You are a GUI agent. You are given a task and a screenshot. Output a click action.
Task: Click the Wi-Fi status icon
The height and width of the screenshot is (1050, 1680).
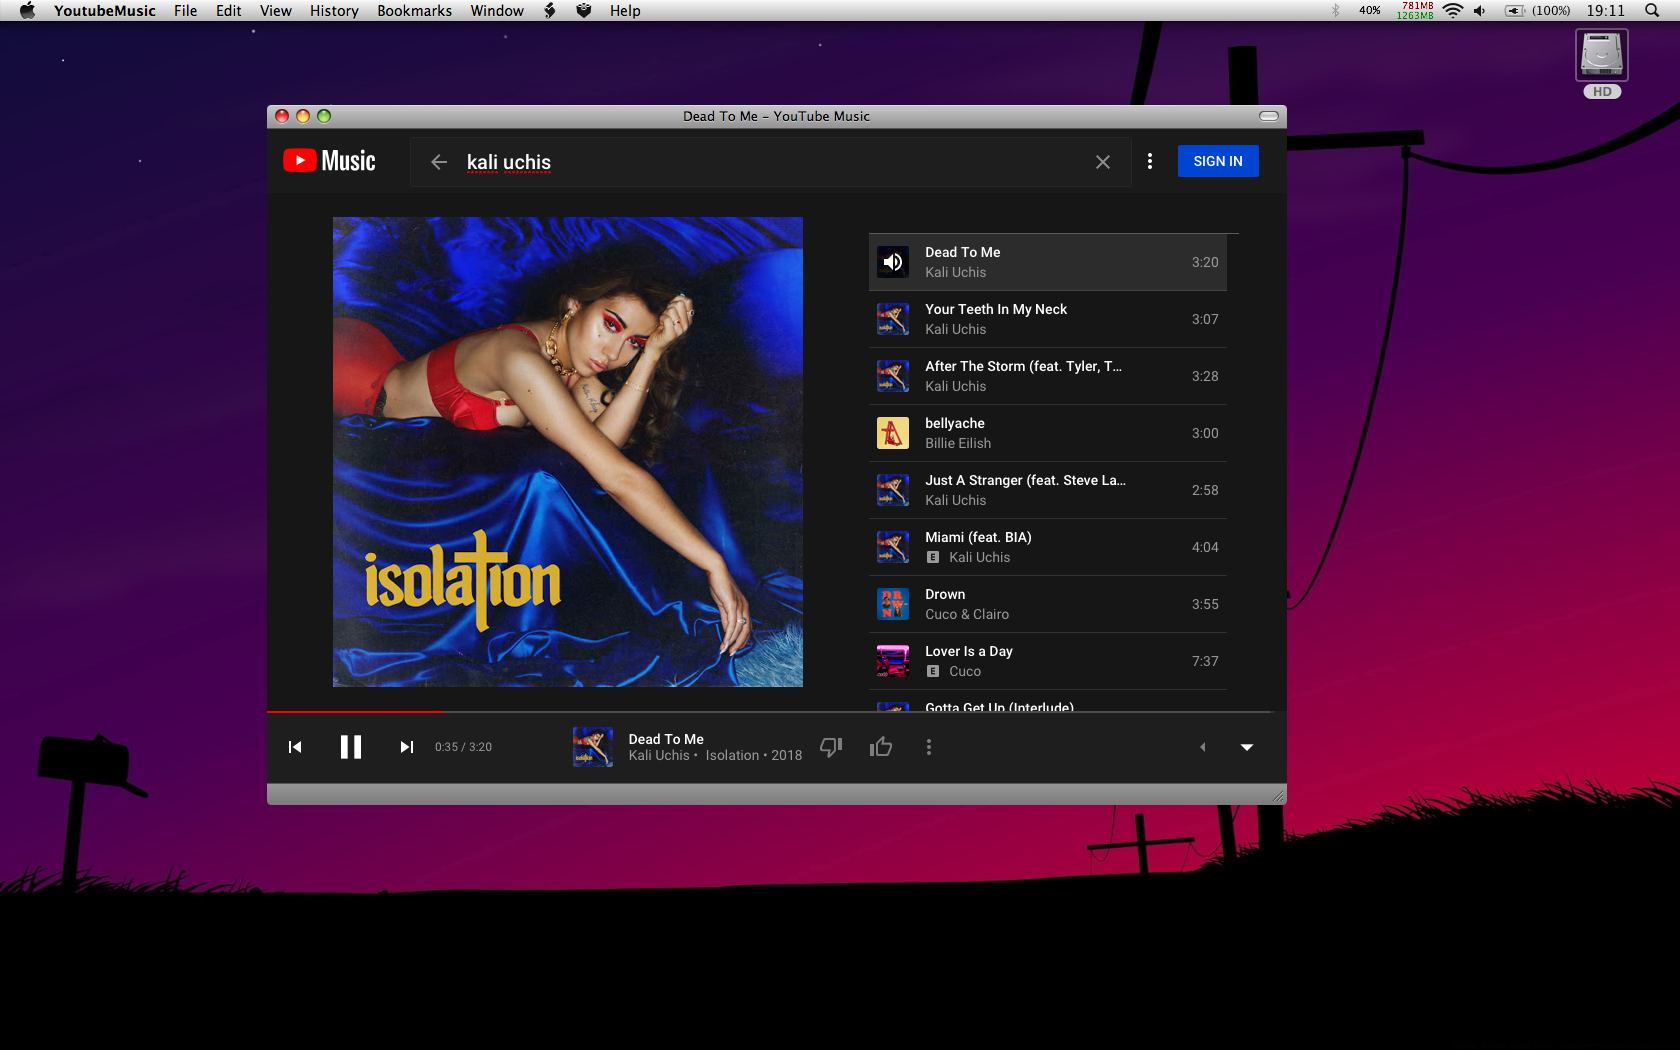coord(1453,10)
